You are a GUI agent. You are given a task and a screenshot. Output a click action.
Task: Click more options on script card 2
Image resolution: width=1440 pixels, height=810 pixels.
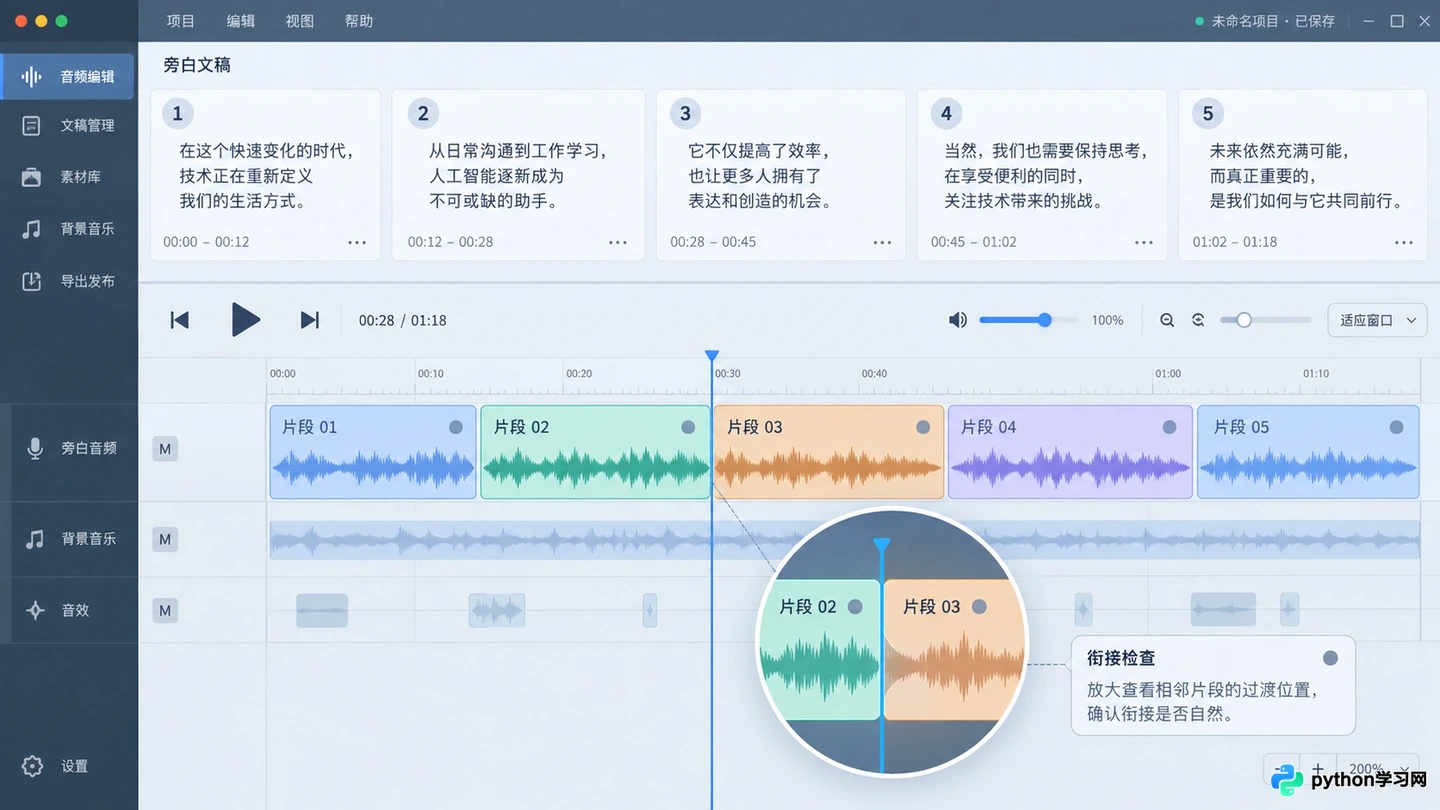618,242
